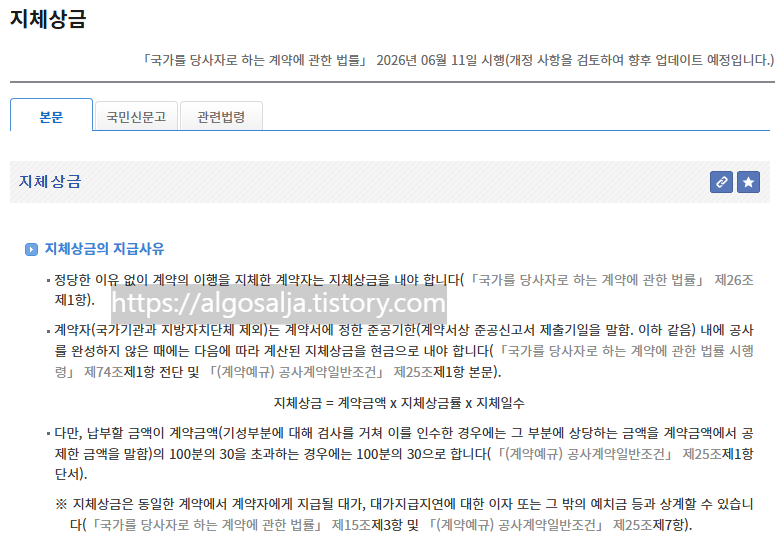The width and height of the screenshot is (775, 549).
Task: Bookmark the page with the star icon
Action: 748,182
